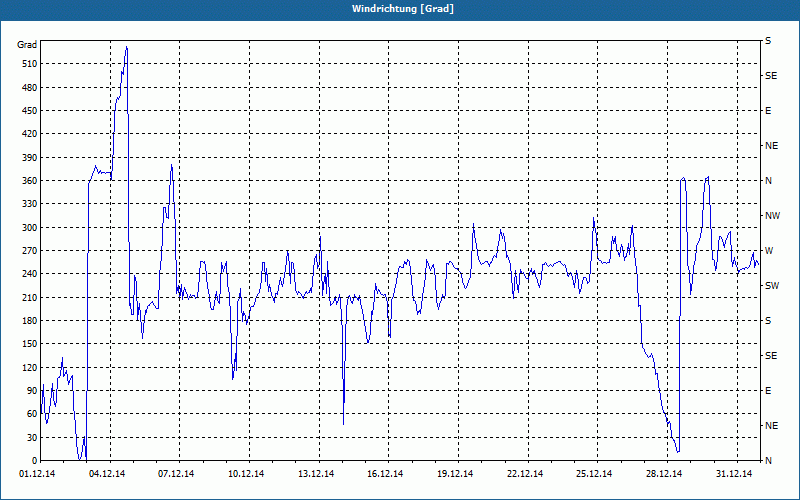The height and width of the screenshot is (500, 800).
Task: Select the 210 tick label on the left axis
Action: point(31,297)
